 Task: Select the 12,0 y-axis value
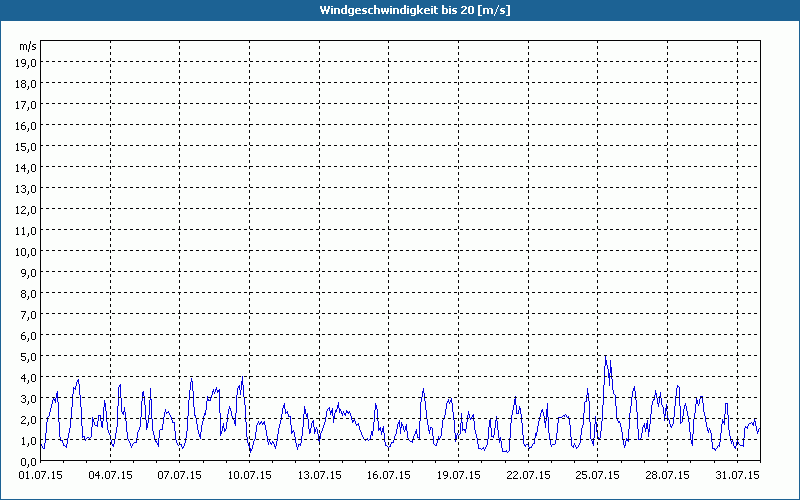pos(27,210)
